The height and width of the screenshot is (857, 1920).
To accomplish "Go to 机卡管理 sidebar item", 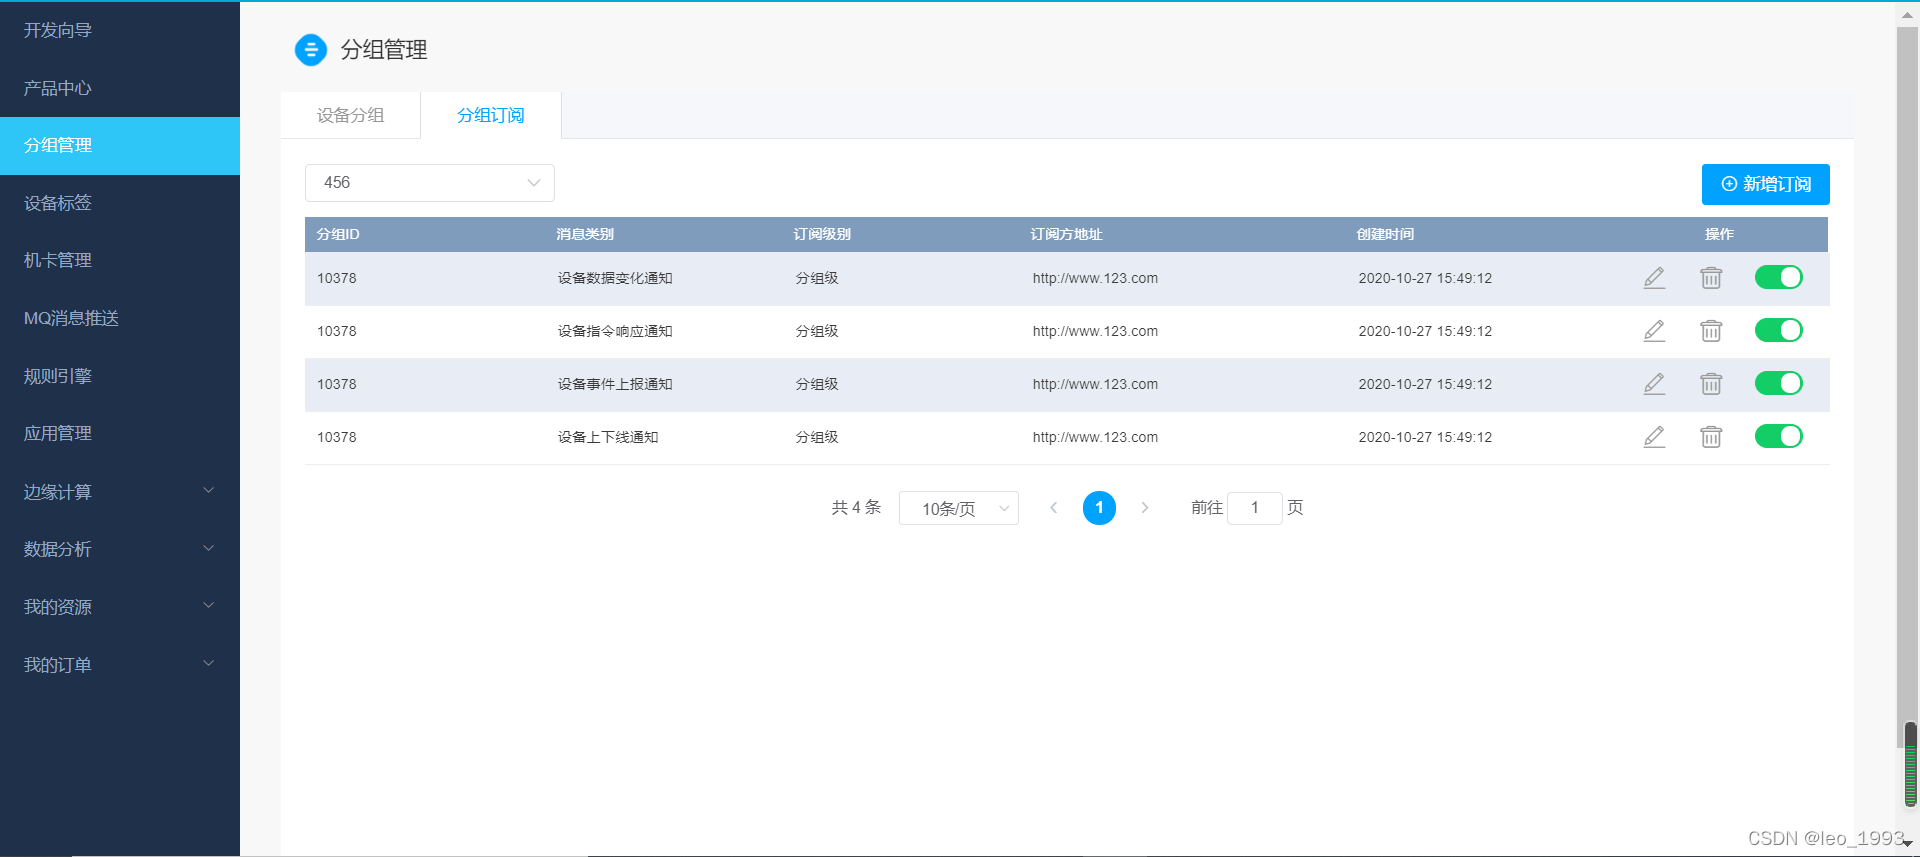I will pyautogui.click(x=120, y=260).
